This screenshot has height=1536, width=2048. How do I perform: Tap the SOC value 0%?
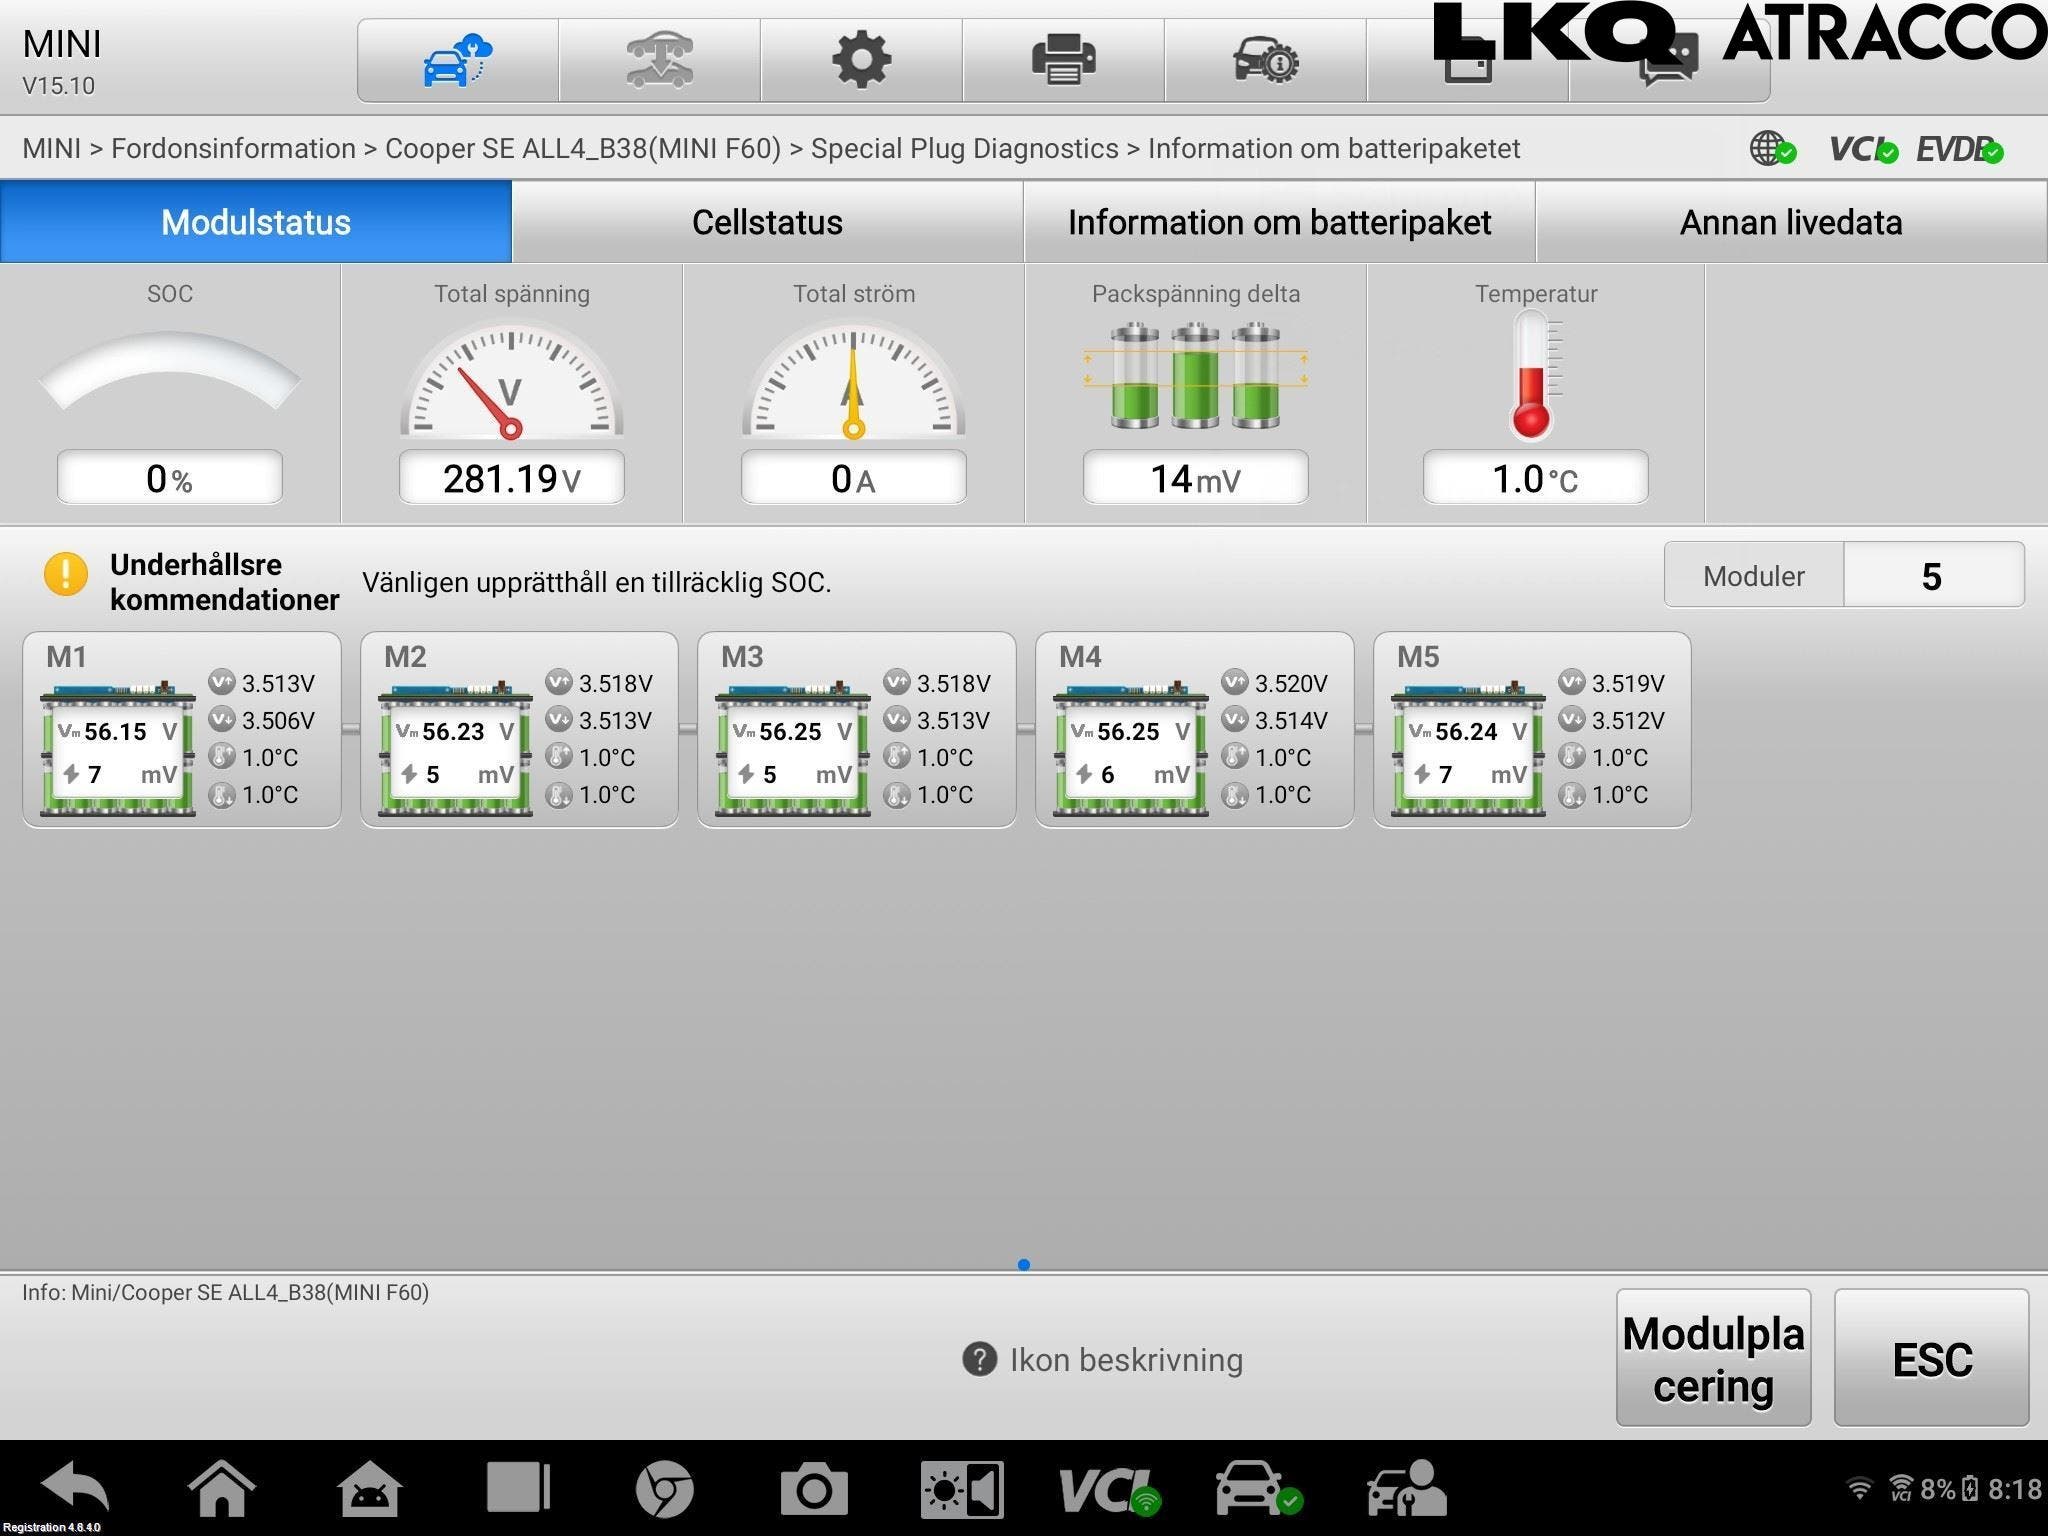(x=169, y=478)
